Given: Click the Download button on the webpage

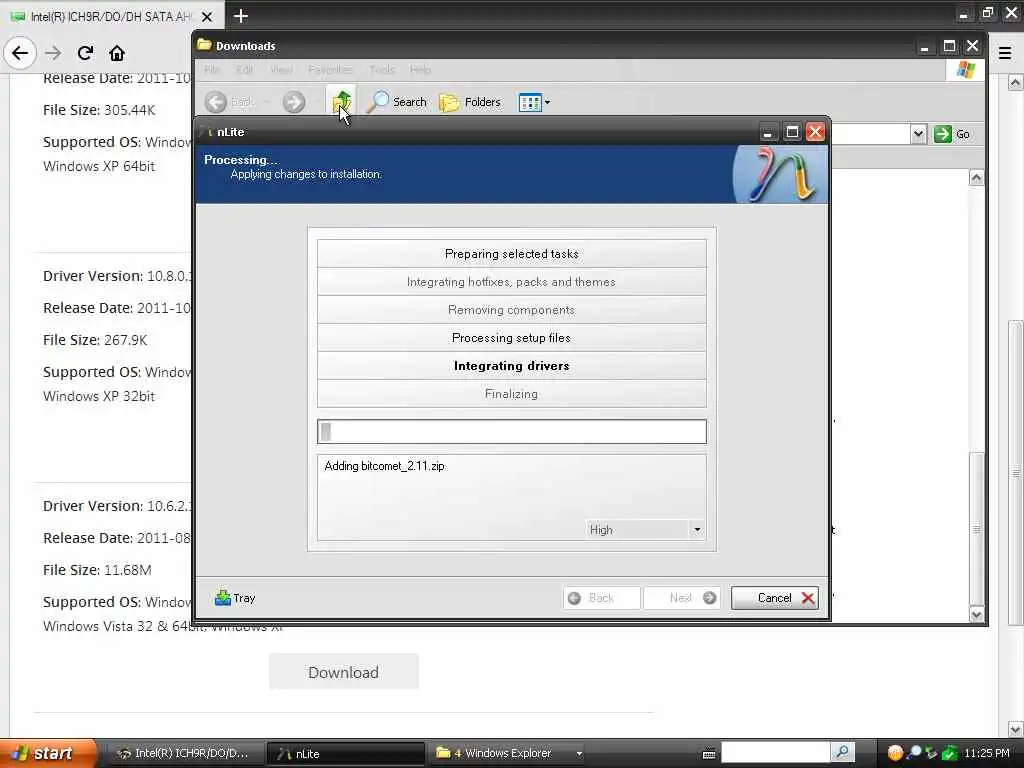Looking at the screenshot, I should point(344,671).
